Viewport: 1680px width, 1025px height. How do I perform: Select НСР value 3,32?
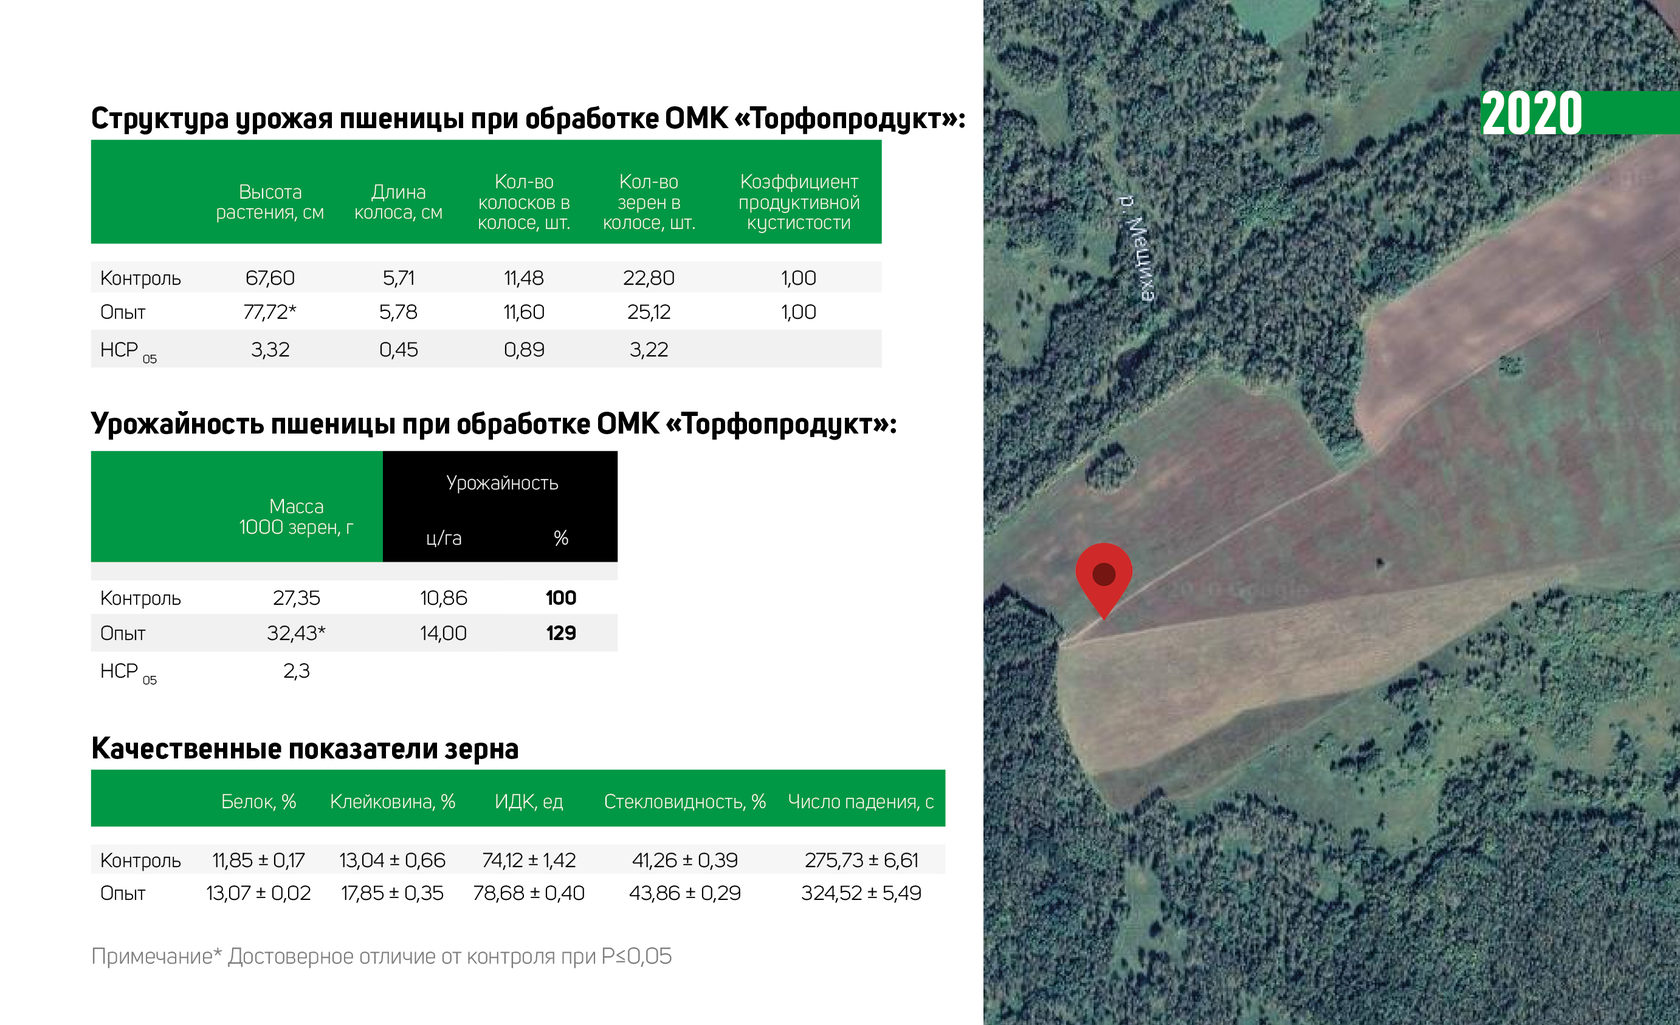click(270, 350)
